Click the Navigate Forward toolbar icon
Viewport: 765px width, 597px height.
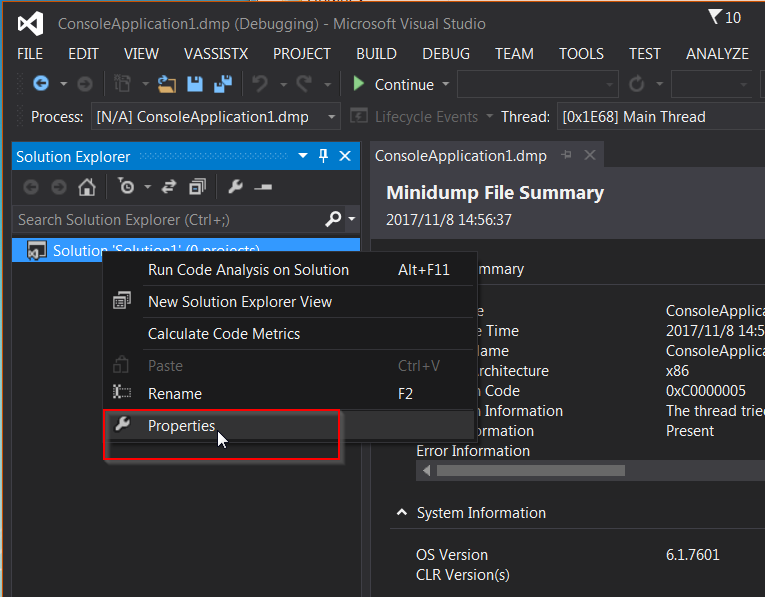pyautogui.click(x=85, y=84)
